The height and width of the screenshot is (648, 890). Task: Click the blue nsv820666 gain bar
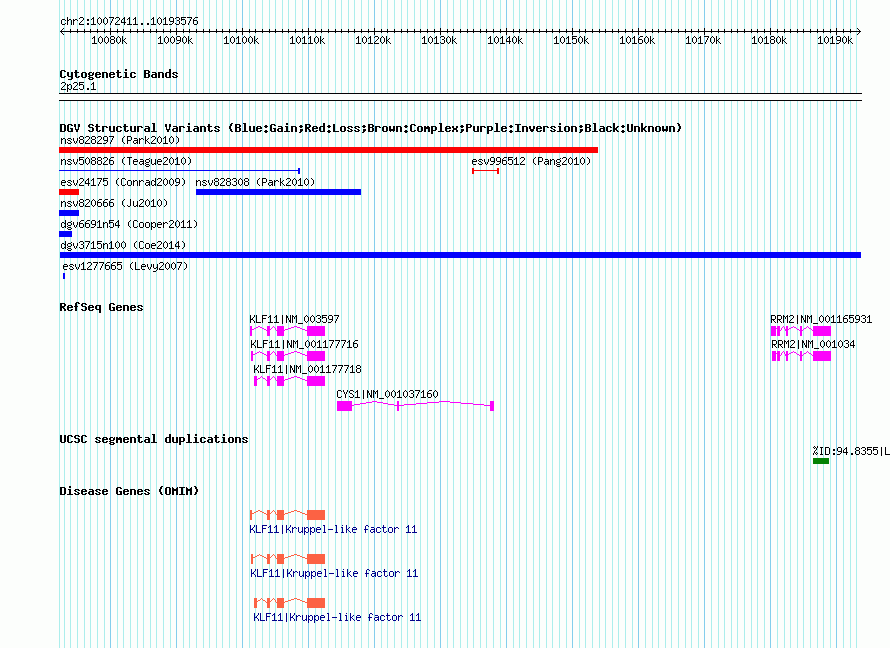[69, 213]
